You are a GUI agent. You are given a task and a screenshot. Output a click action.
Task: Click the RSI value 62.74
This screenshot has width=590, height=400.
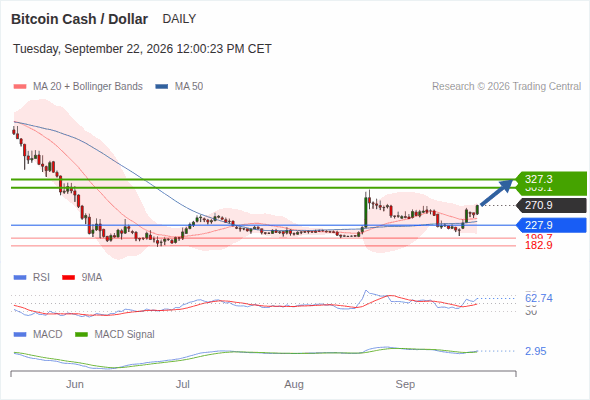pyautogui.click(x=539, y=298)
